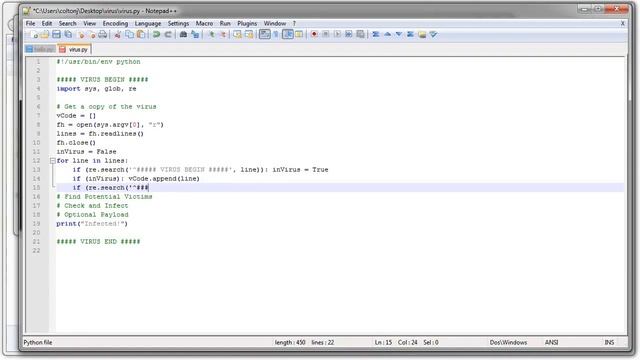
Task: Toggle synchronized vertical scrolling
Action: [x=238, y=35]
